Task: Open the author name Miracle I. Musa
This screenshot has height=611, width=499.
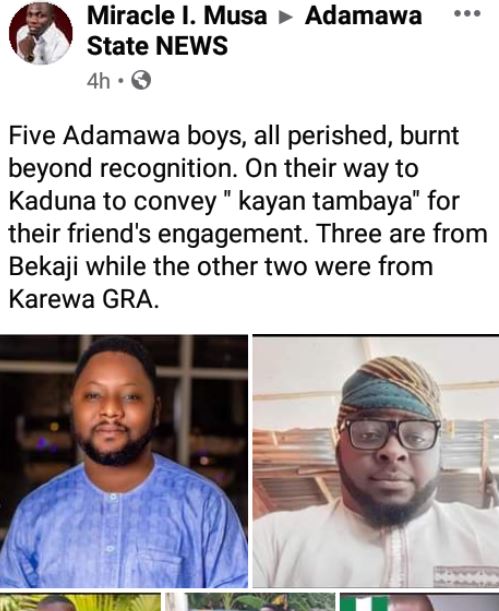Action: (177, 16)
